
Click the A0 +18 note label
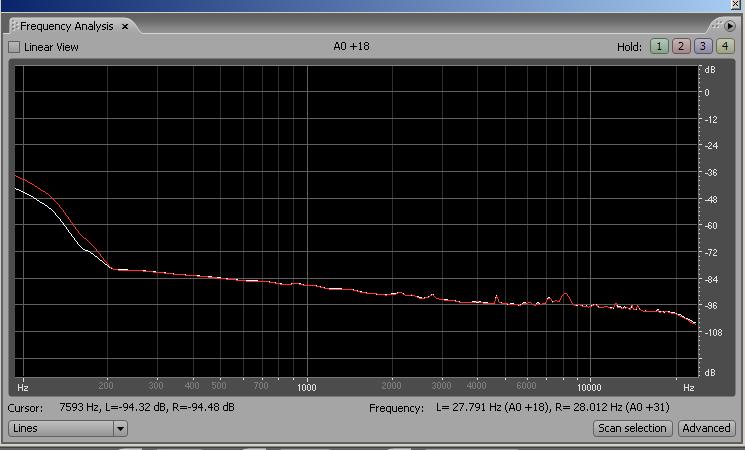tap(351, 46)
